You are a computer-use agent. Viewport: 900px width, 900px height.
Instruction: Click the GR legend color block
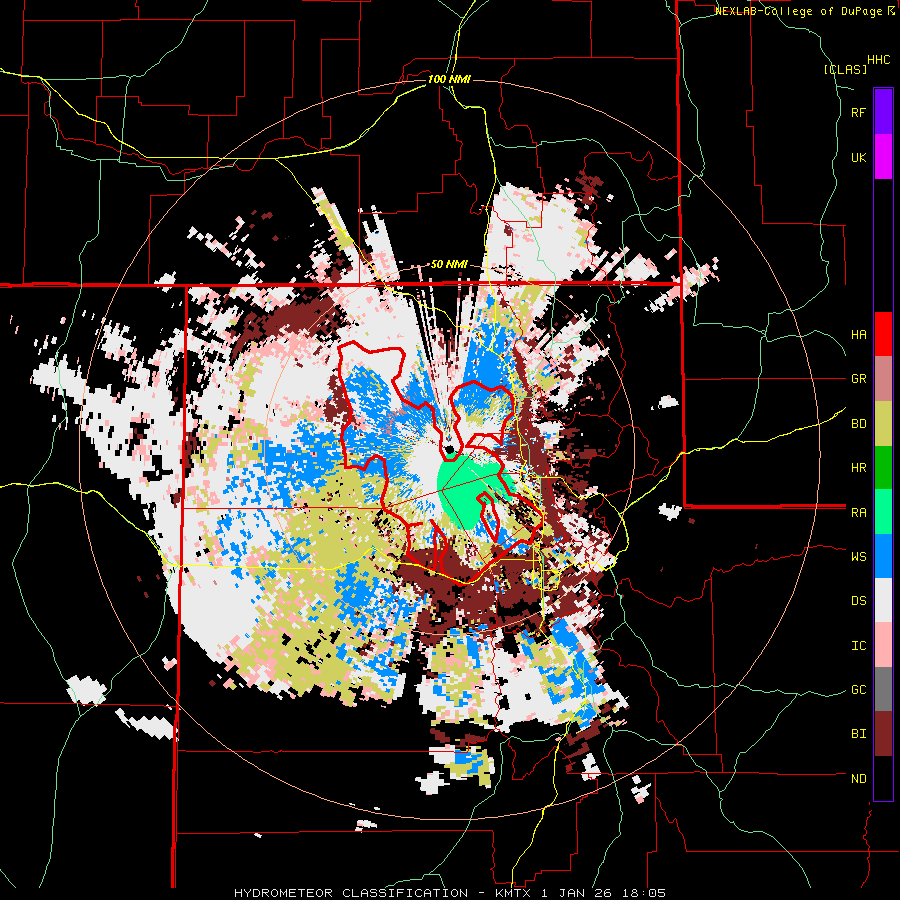pyautogui.click(x=883, y=379)
